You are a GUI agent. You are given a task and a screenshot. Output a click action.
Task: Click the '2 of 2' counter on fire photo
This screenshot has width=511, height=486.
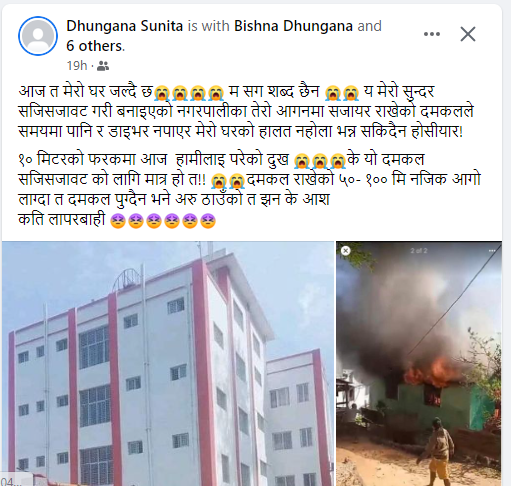419,251
